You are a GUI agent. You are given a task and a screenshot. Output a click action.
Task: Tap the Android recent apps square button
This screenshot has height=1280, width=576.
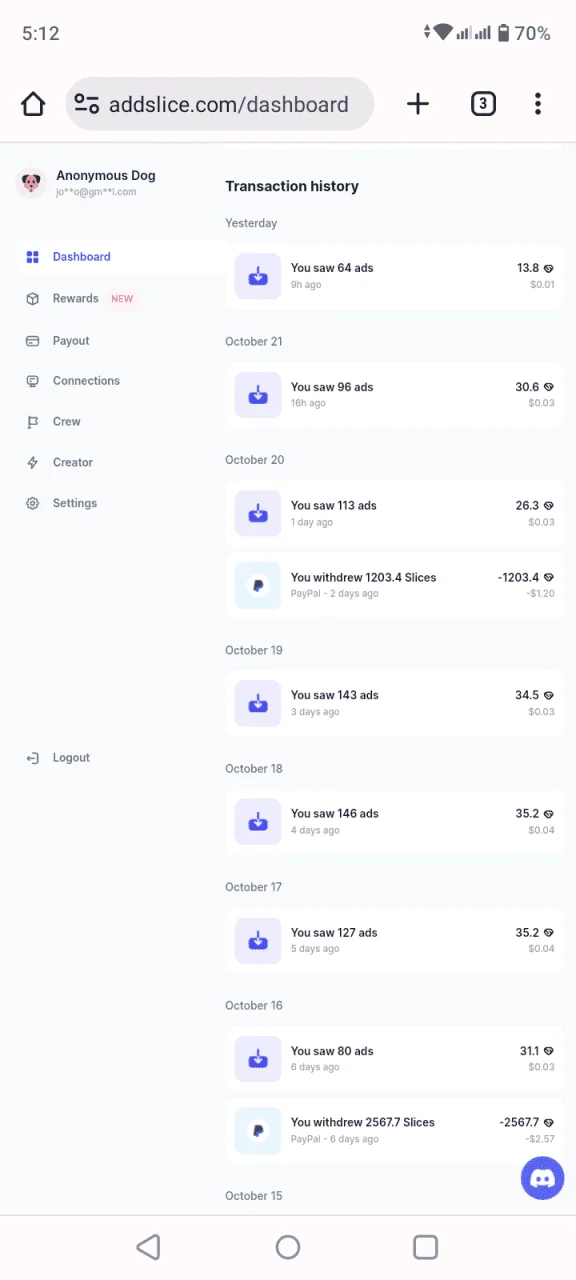[x=426, y=1247]
